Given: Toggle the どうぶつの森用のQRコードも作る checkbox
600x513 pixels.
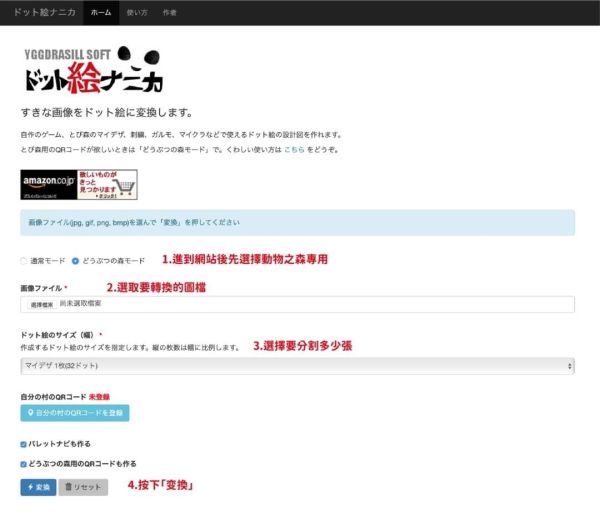Looking at the screenshot, I should [x=23, y=464].
